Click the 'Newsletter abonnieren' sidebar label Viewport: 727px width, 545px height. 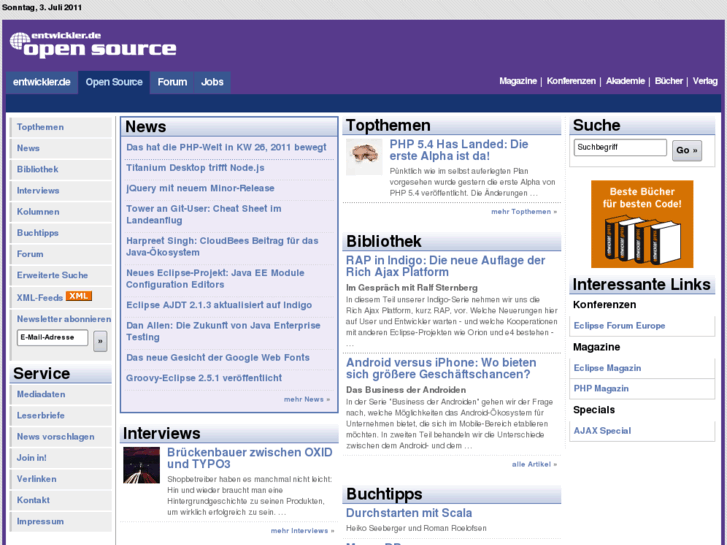tap(64, 319)
